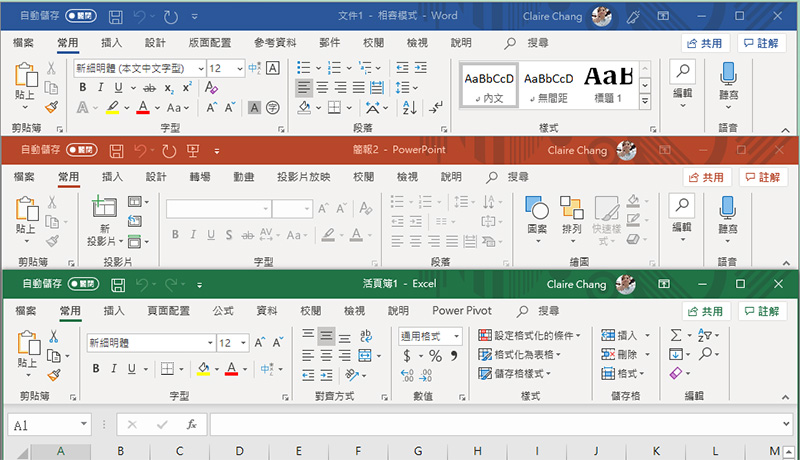
Task: Toggle middle align in Excel alignment group
Action: click(x=327, y=336)
